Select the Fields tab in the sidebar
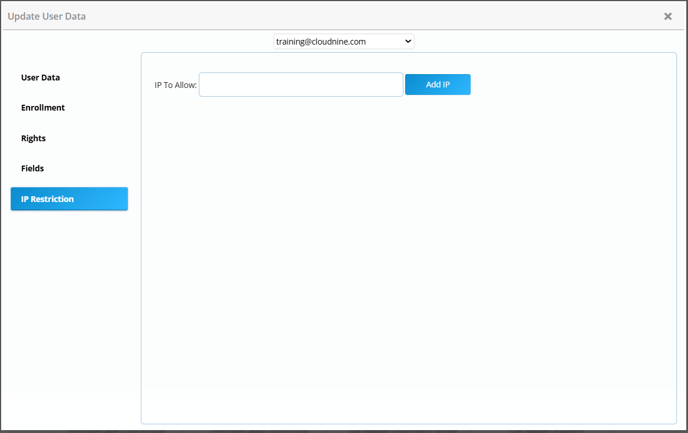The image size is (688, 433). (x=33, y=168)
